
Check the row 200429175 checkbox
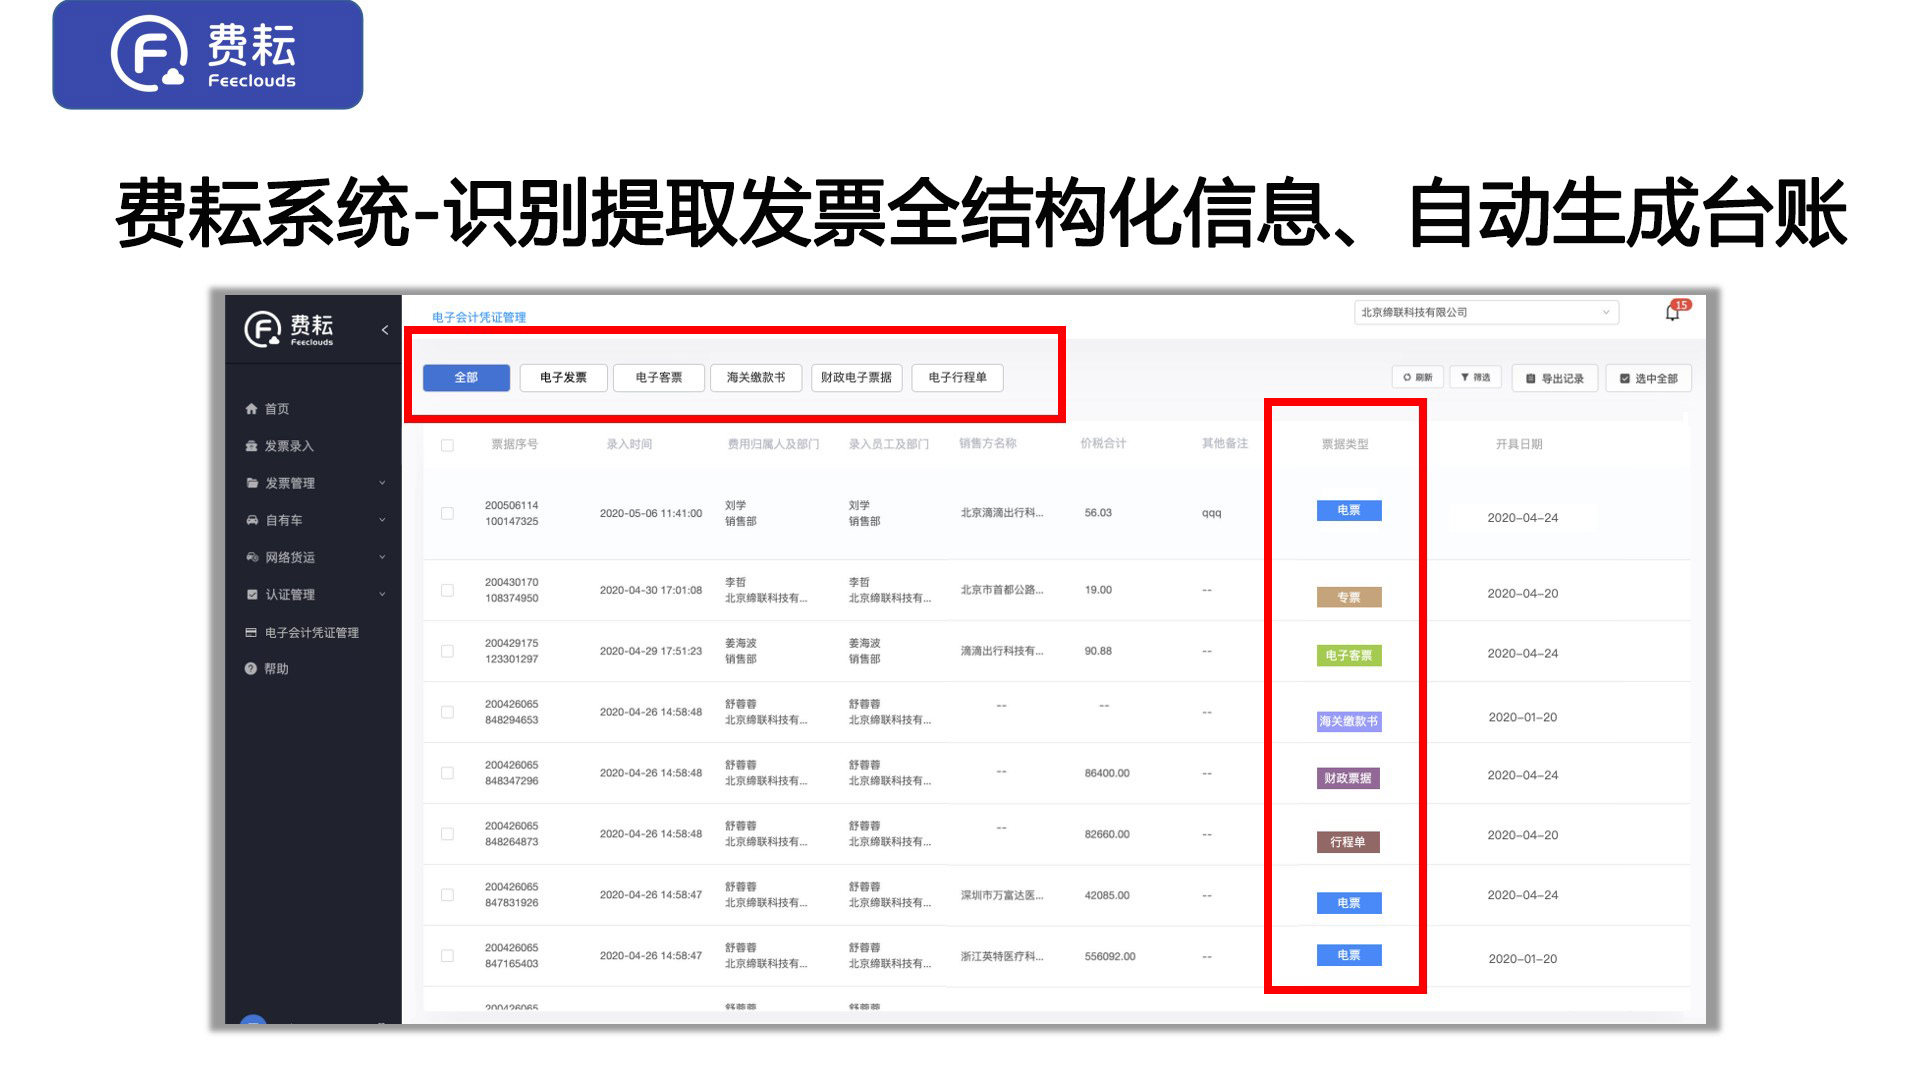click(x=447, y=651)
